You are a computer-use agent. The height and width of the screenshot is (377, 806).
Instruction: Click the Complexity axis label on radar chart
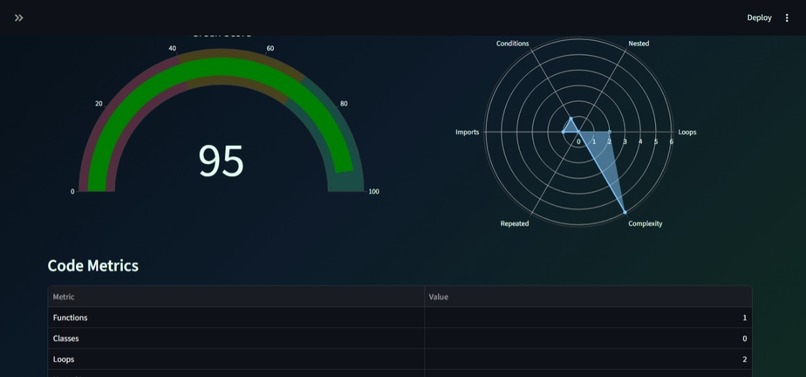(645, 224)
